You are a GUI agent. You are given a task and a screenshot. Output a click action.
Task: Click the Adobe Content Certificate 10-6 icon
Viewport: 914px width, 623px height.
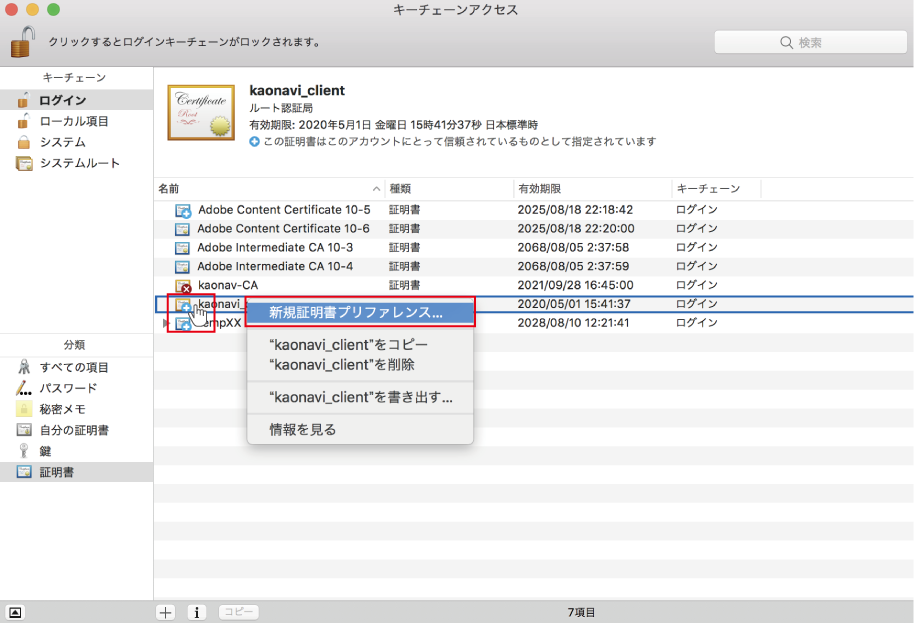182,229
